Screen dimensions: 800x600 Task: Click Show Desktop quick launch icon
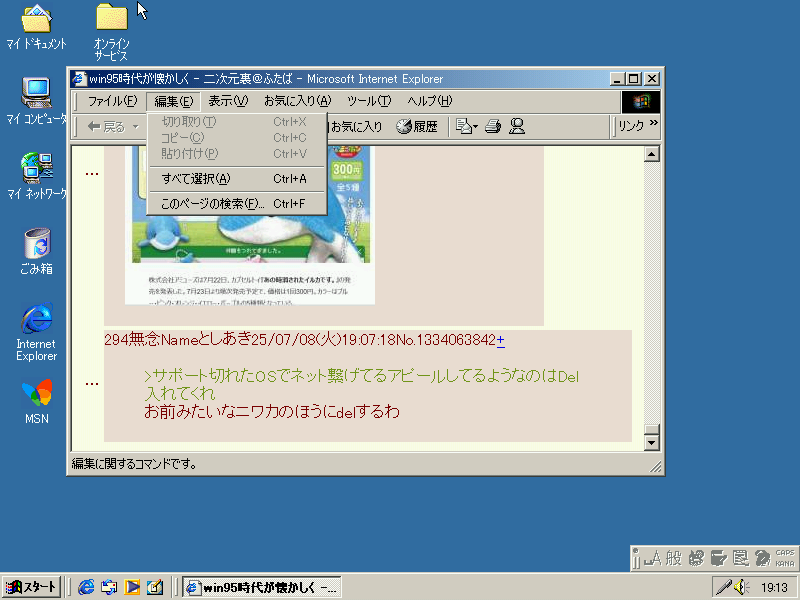point(155,587)
